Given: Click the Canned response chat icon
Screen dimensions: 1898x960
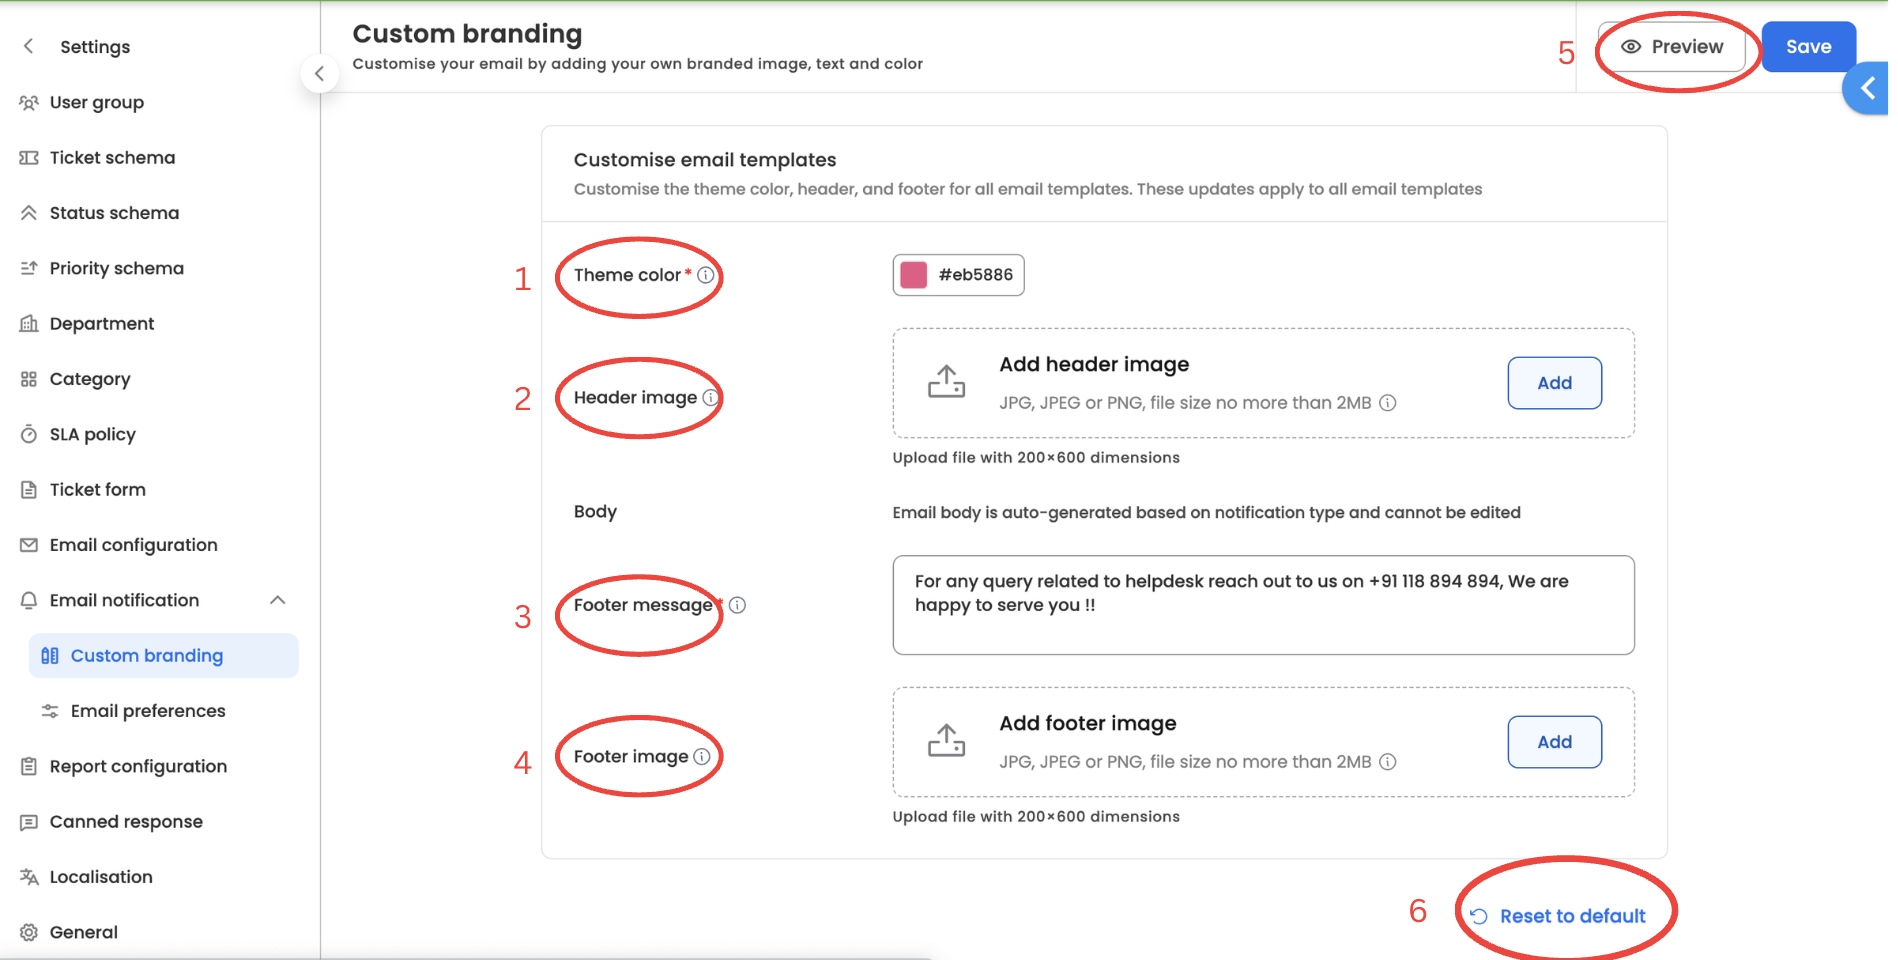Looking at the screenshot, I should pyautogui.click(x=29, y=822).
